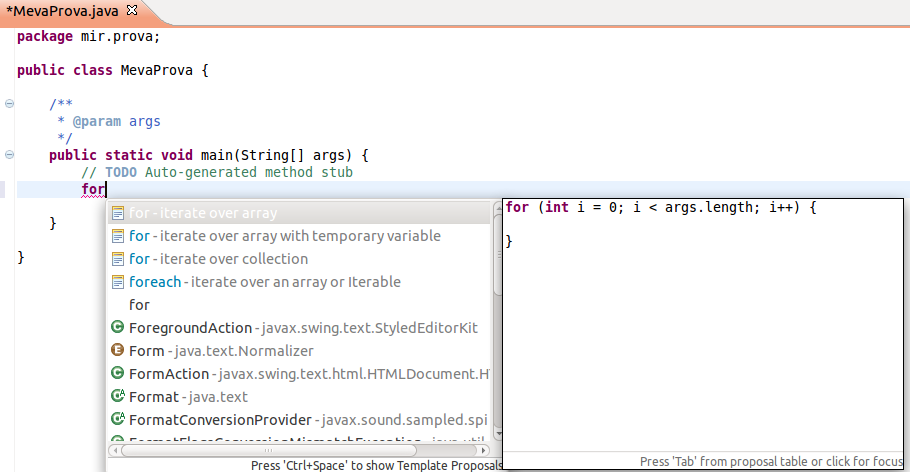
Task: Click the FormAction class icon
Action: click(117, 374)
